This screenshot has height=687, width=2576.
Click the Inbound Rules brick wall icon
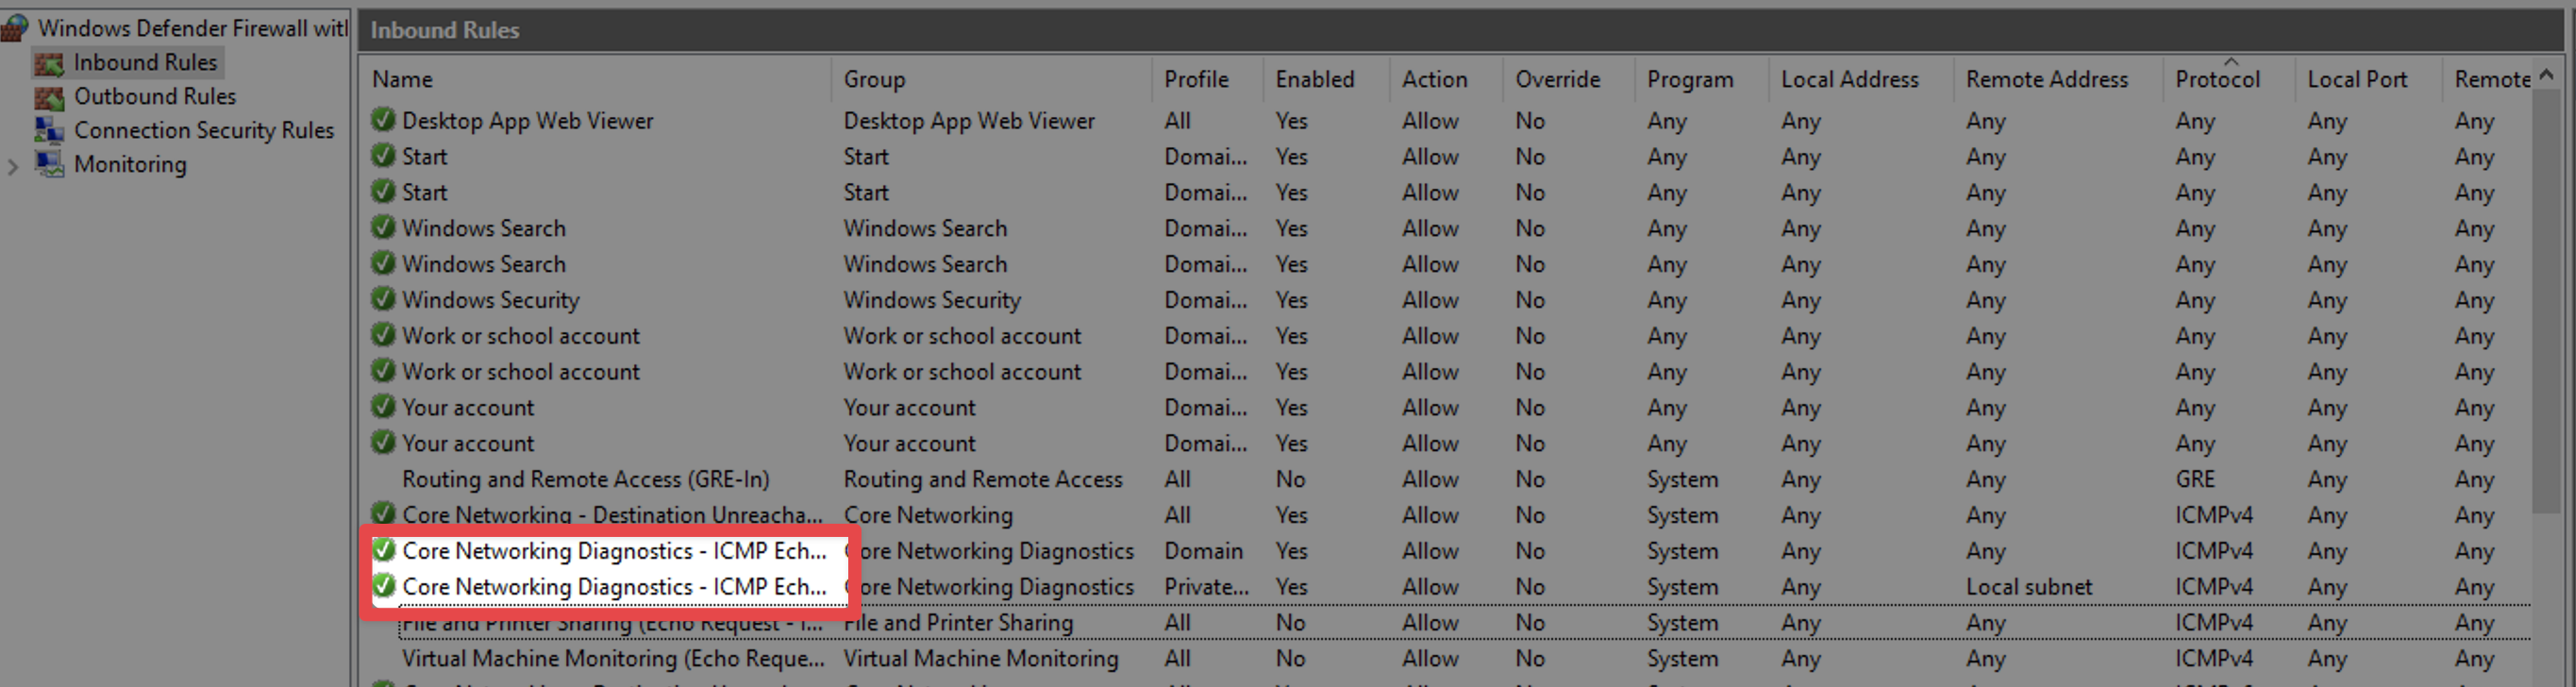[49, 63]
